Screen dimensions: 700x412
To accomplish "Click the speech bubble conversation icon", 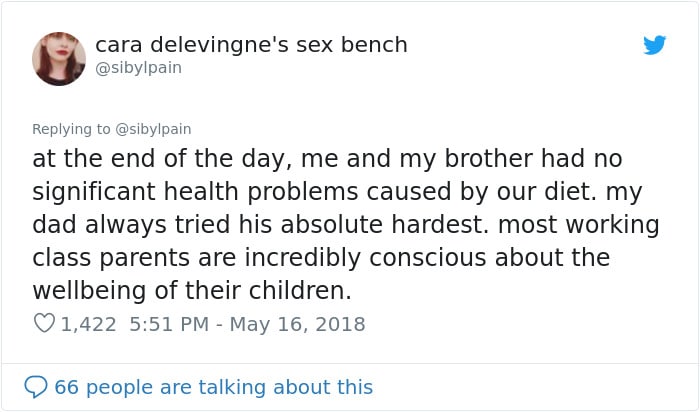I will pos(36,387).
